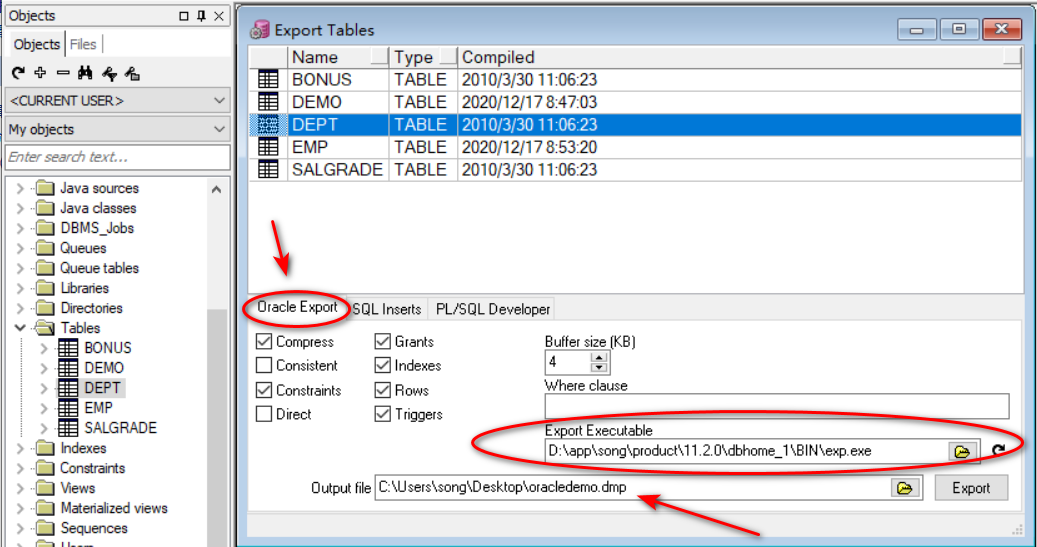Uncheck the Rows checkbox
Screen dimensions: 1037x547
383,390
